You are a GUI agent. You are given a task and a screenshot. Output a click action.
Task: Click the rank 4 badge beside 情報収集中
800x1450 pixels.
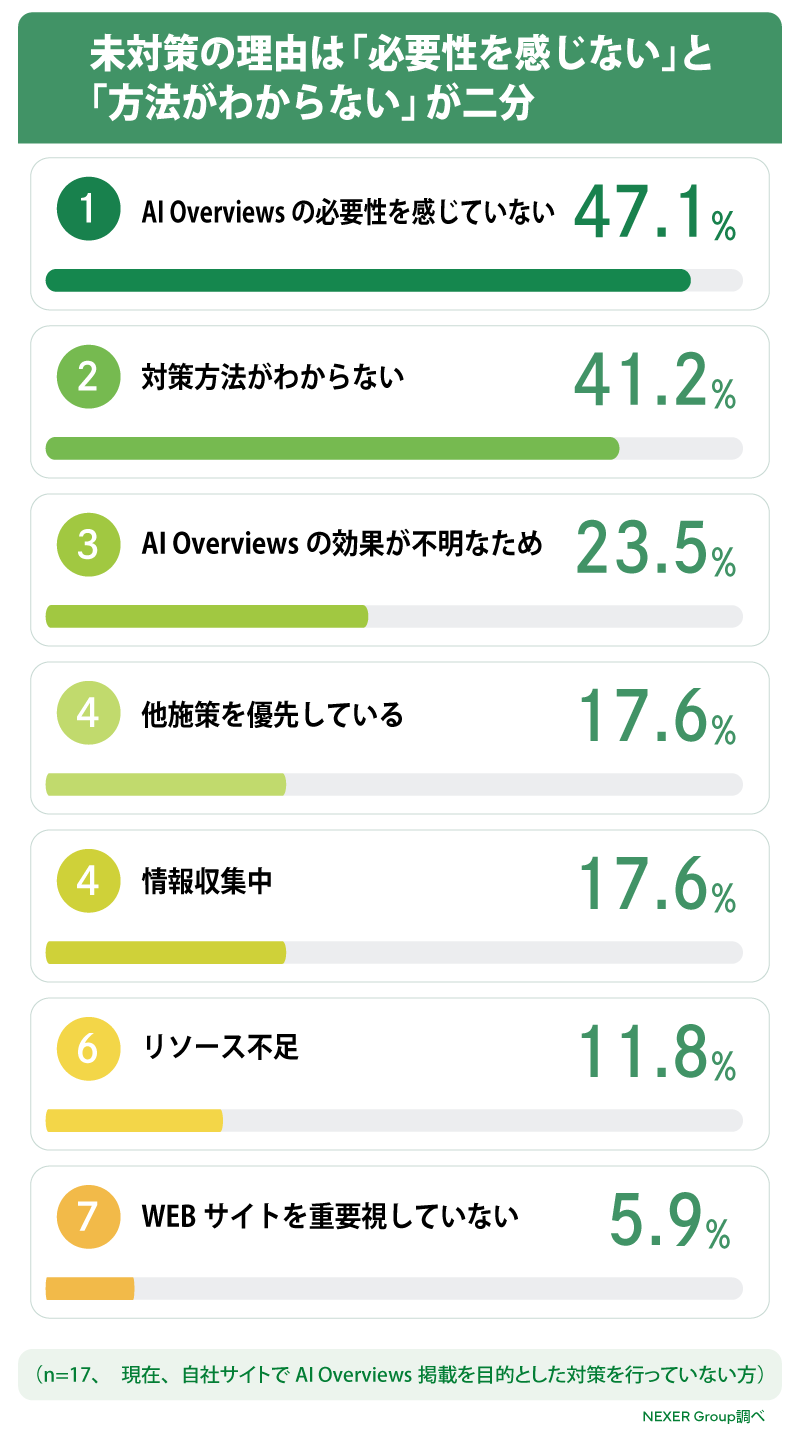88,882
